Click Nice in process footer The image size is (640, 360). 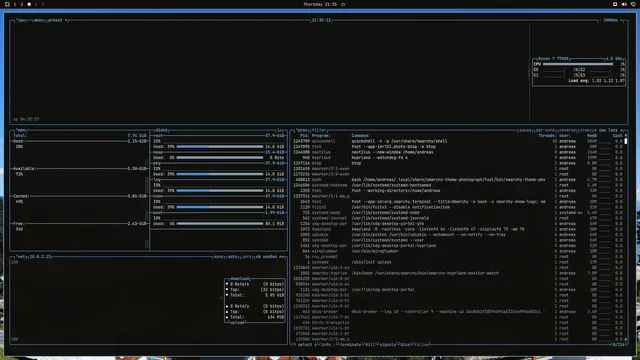pos(405,344)
